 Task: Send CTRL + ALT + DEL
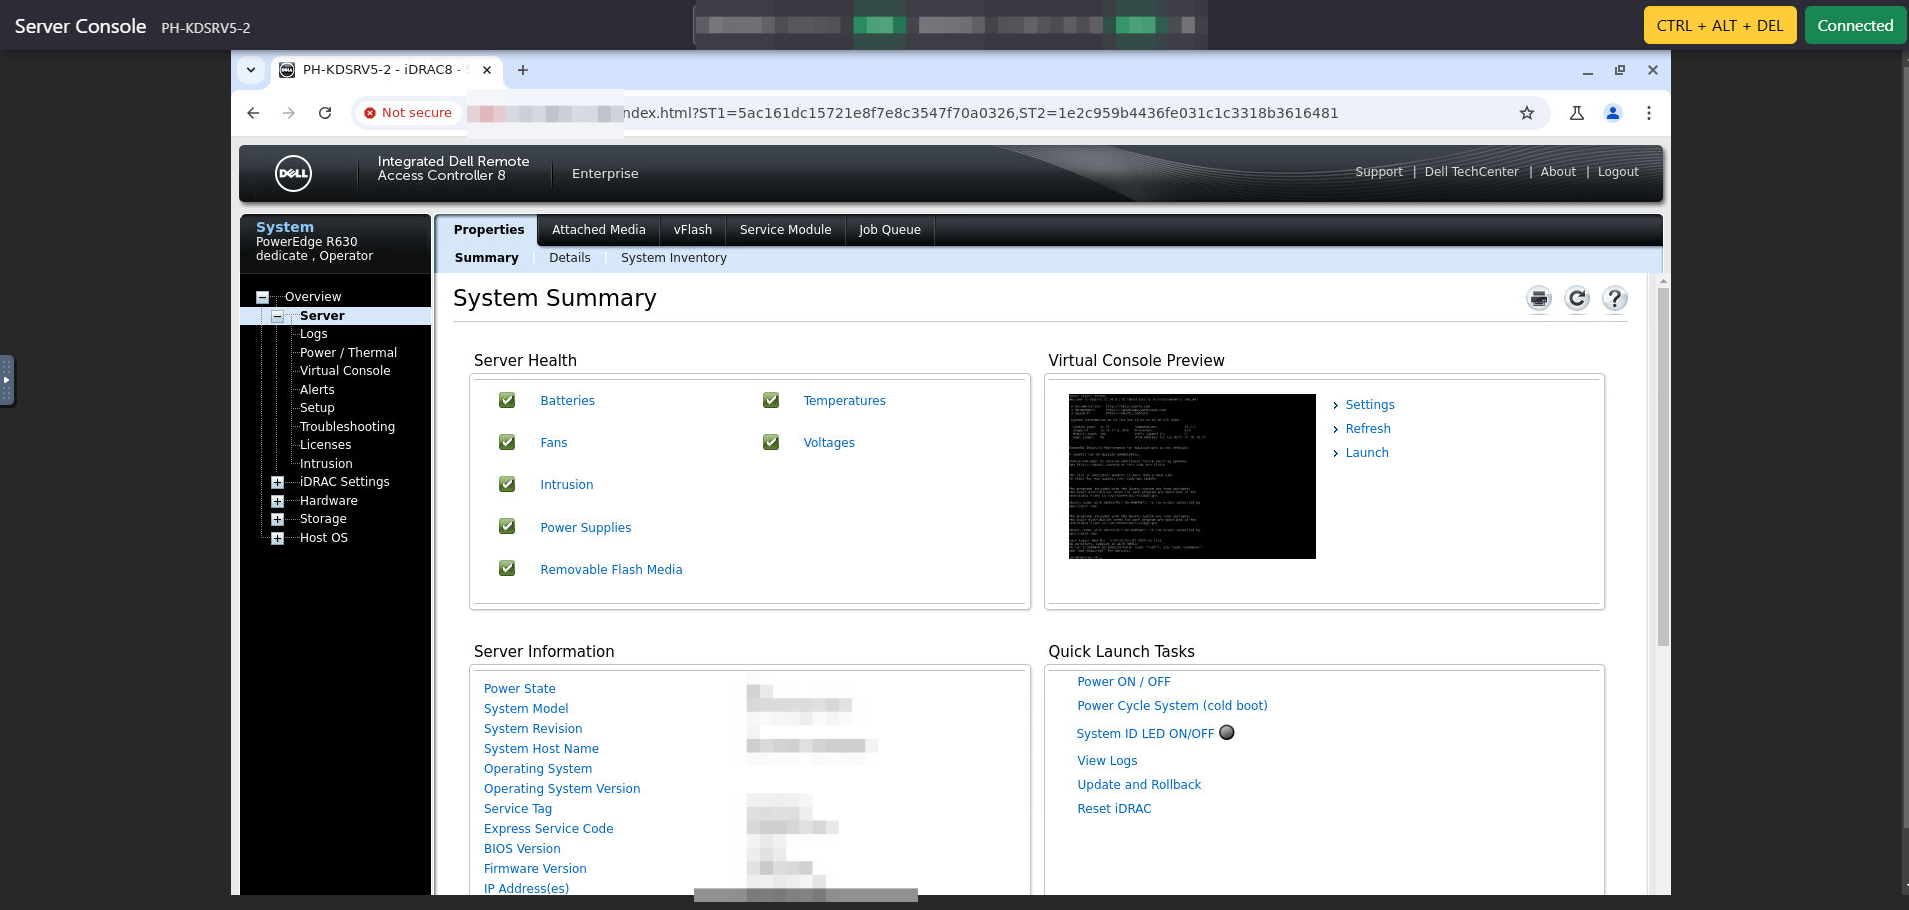click(1720, 26)
